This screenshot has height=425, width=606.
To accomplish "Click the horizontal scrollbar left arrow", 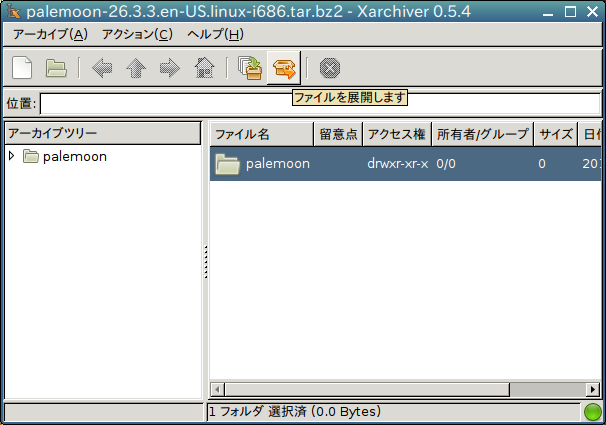I will click(x=218, y=389).
